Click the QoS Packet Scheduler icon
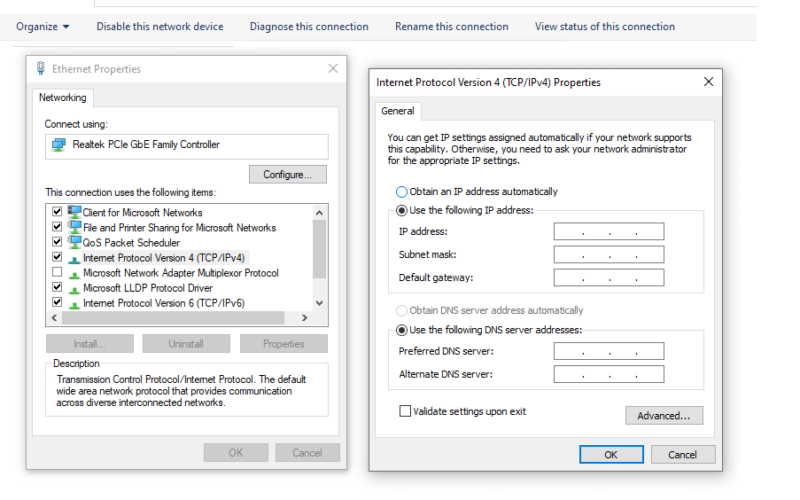 74,242
